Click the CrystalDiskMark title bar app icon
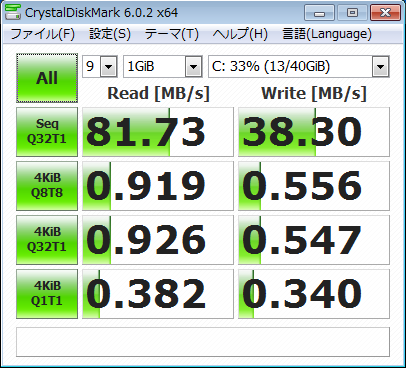This screenshot has width=406, height=368. pyautogui.click(x=13, y=12)
